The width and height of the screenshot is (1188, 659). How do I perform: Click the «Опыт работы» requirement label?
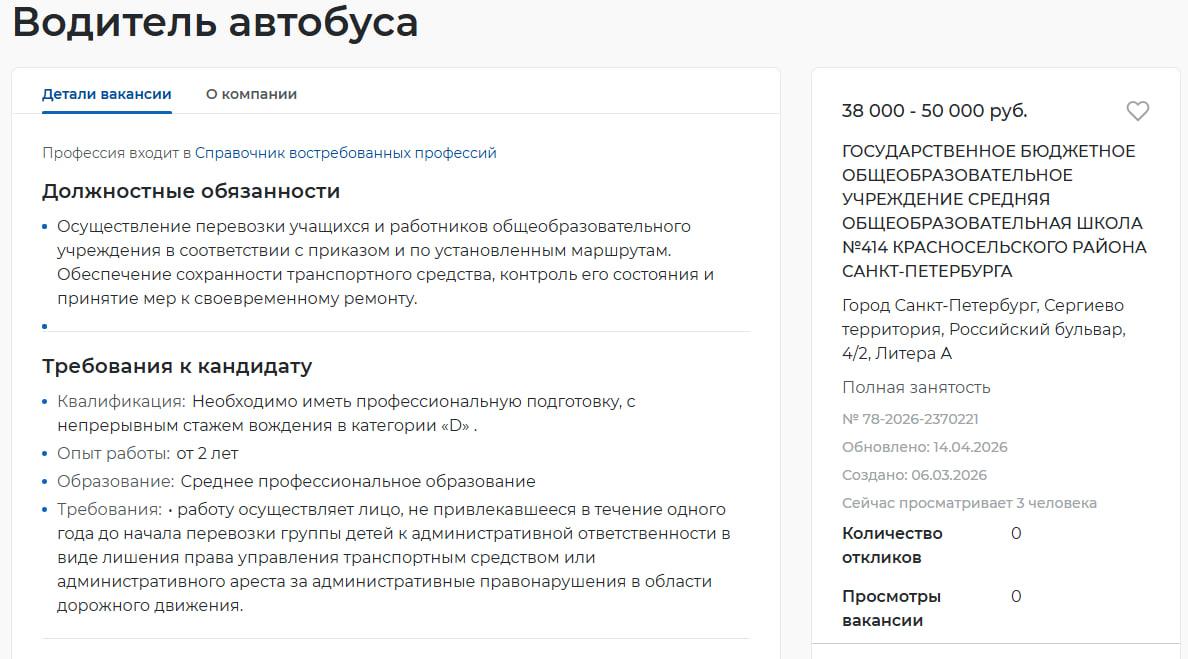[113, 453]
